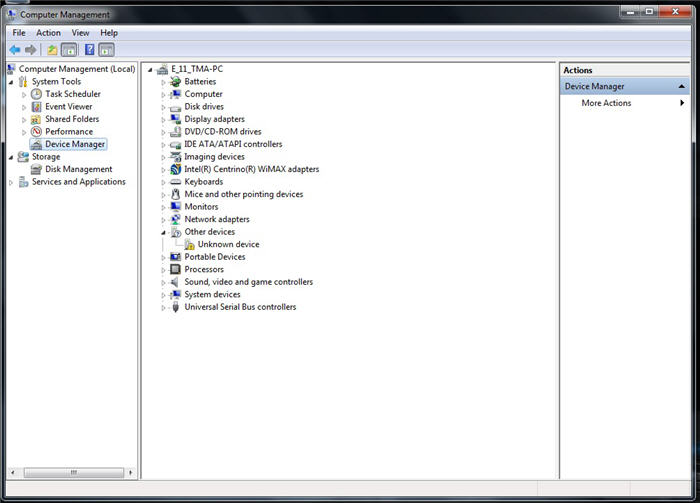
Task: Expand the Network adapters category
Action: pyautogui.click(x=163, y=220)
